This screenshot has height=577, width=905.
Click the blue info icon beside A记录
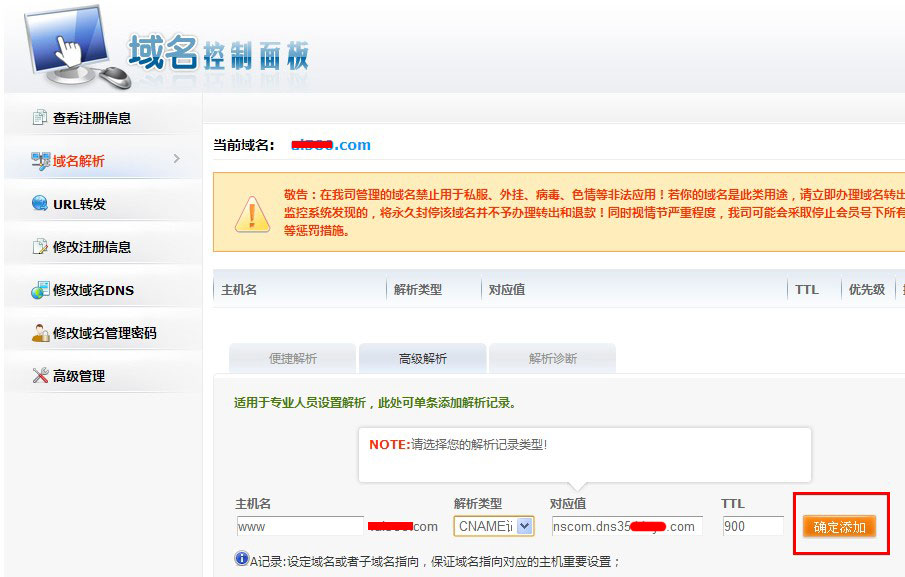[x=241, y=559]
